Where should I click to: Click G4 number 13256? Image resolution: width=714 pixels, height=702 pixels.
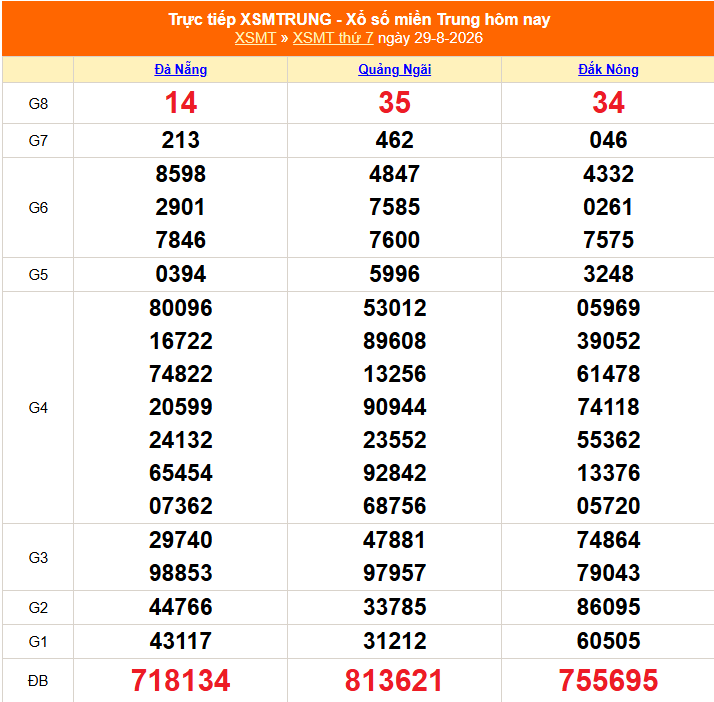(394, 374)
